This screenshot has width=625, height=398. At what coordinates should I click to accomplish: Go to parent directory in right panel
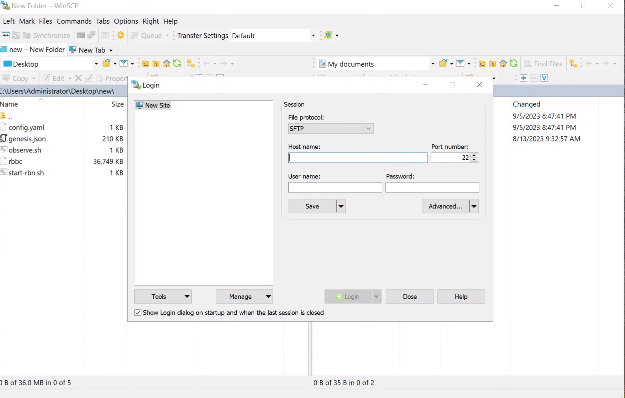pos(482,64)
